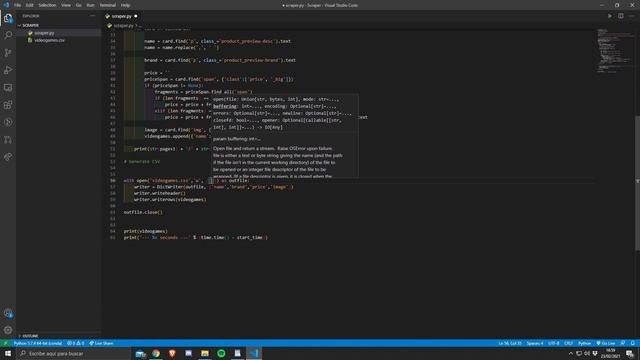
Task: Open the Explorer panel More Actions ellipsis
Action: pos(93,16)
